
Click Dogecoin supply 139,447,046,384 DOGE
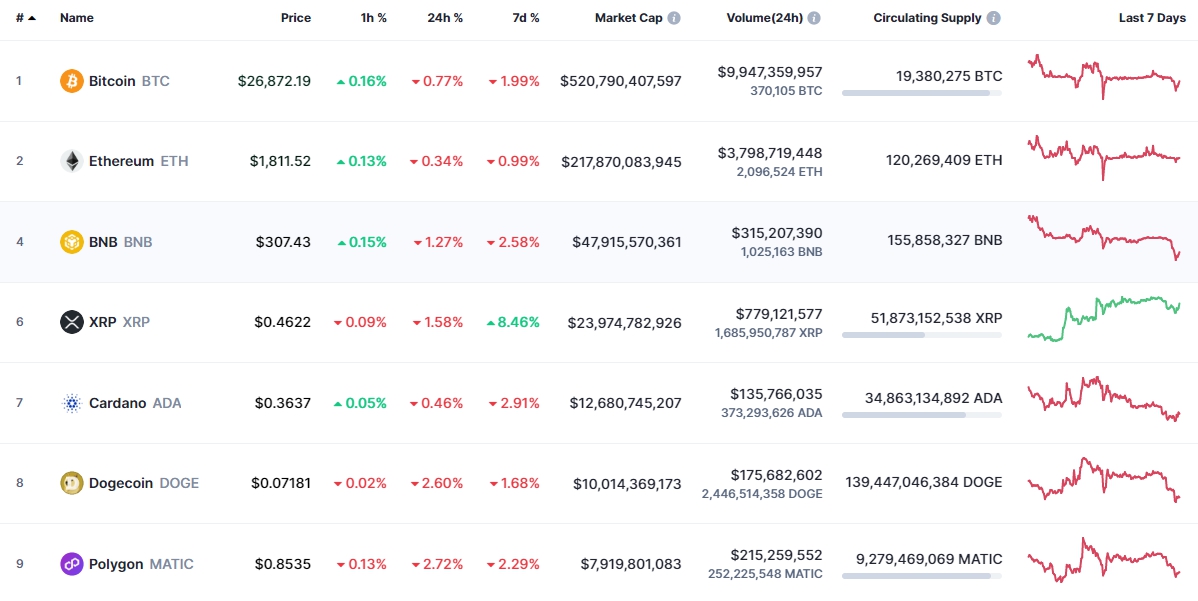[924, 482]
